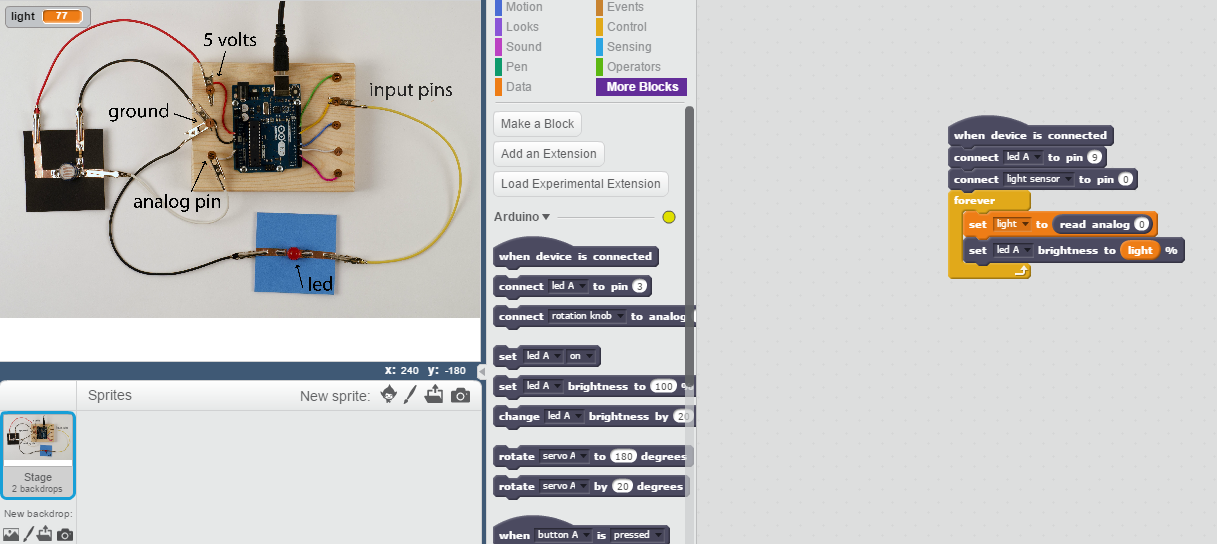The height and width of the screenshot is (544, 1217).
Task: Open the Sensing blocks category
Action: 629,47
